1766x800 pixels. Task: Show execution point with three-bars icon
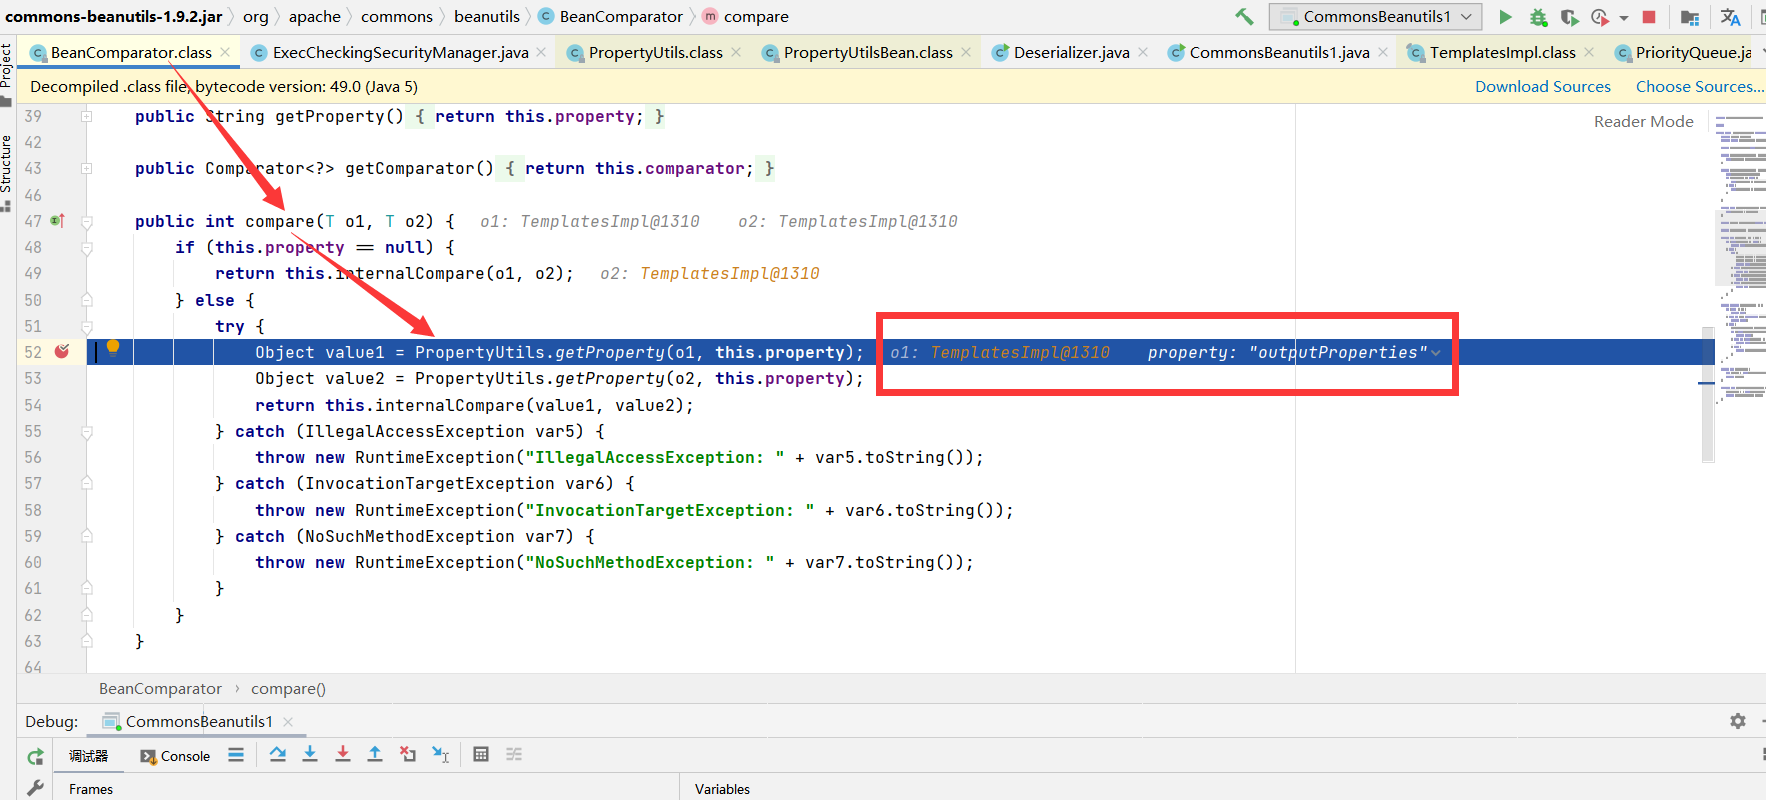click(236, 755)
